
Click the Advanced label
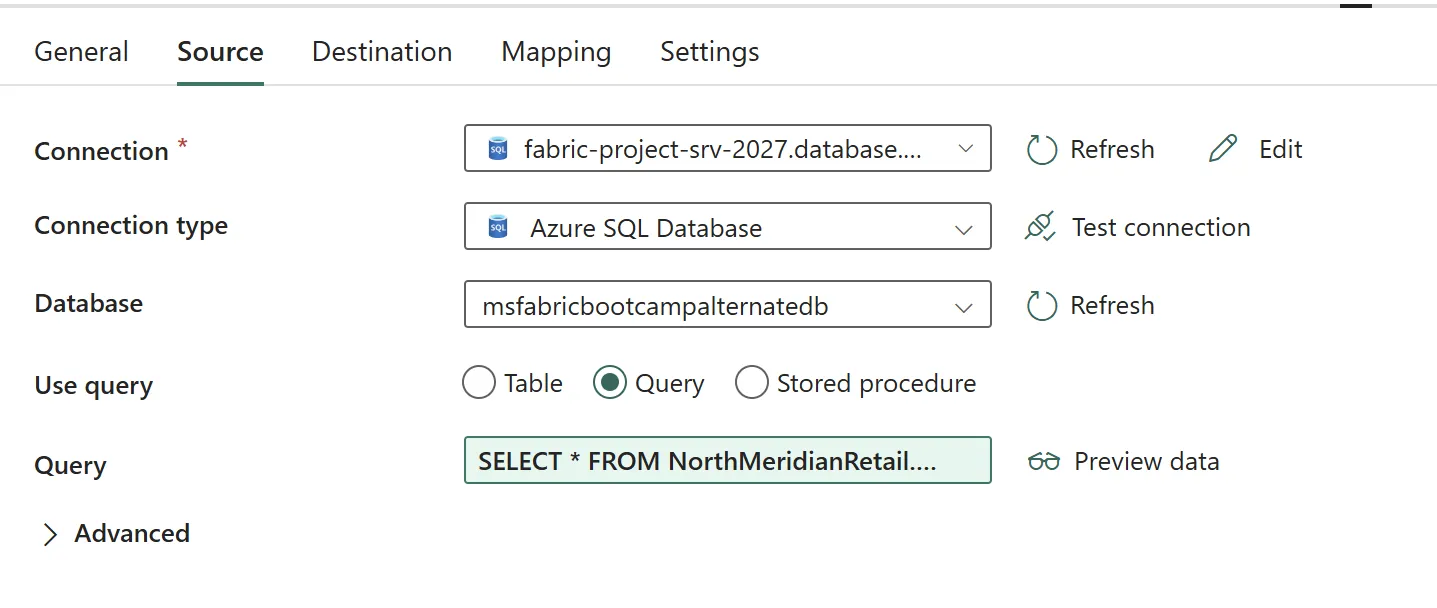[x=132, y=533]
